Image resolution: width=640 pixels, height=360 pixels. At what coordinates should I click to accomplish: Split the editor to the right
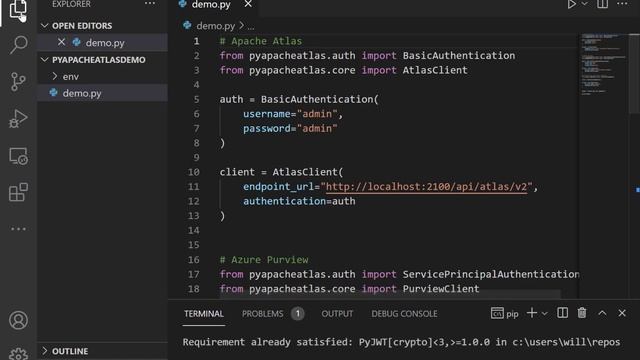tap(602, 4)
